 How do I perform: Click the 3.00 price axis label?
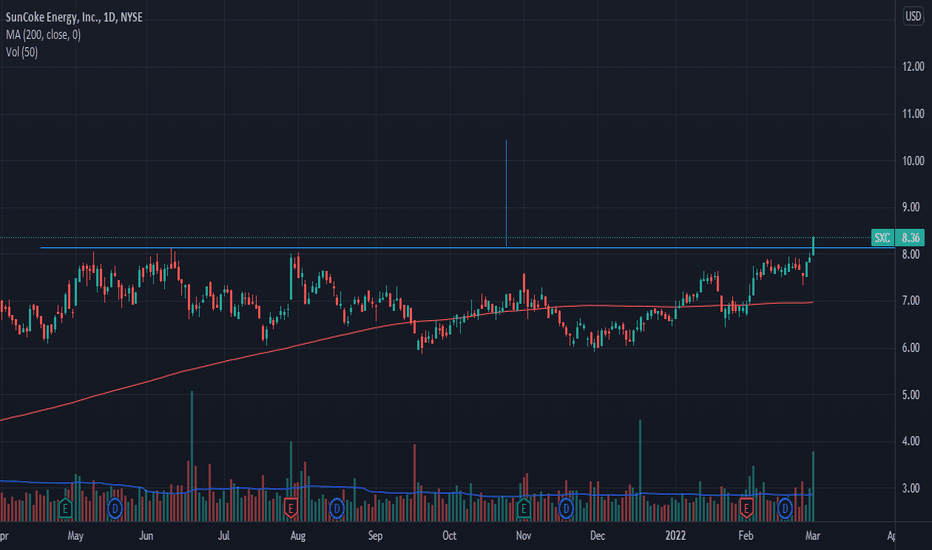[x=911, y=488]
